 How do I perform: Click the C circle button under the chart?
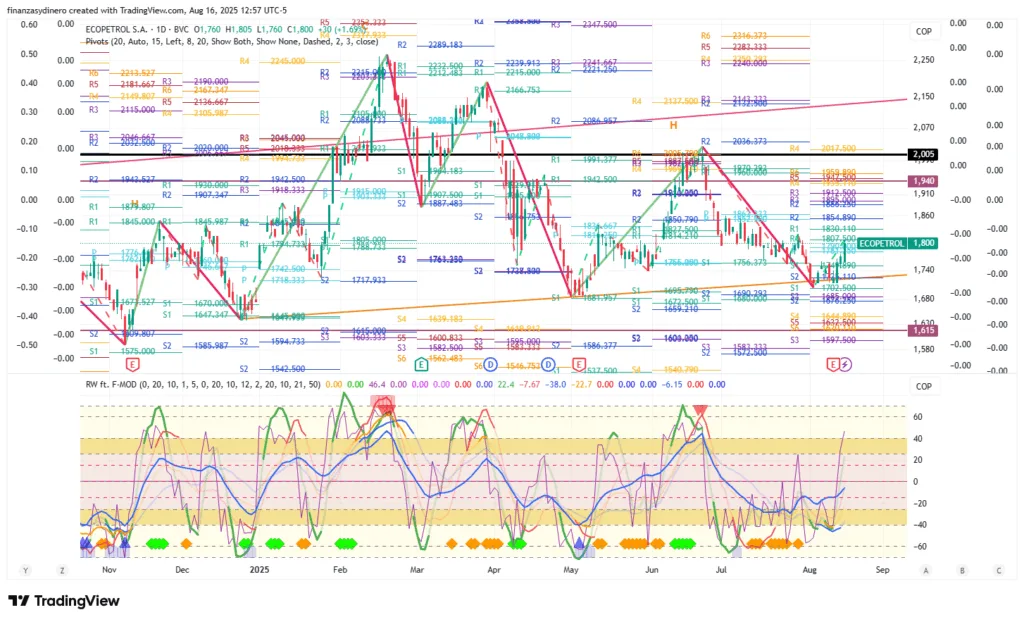click(x=999, y=570)
